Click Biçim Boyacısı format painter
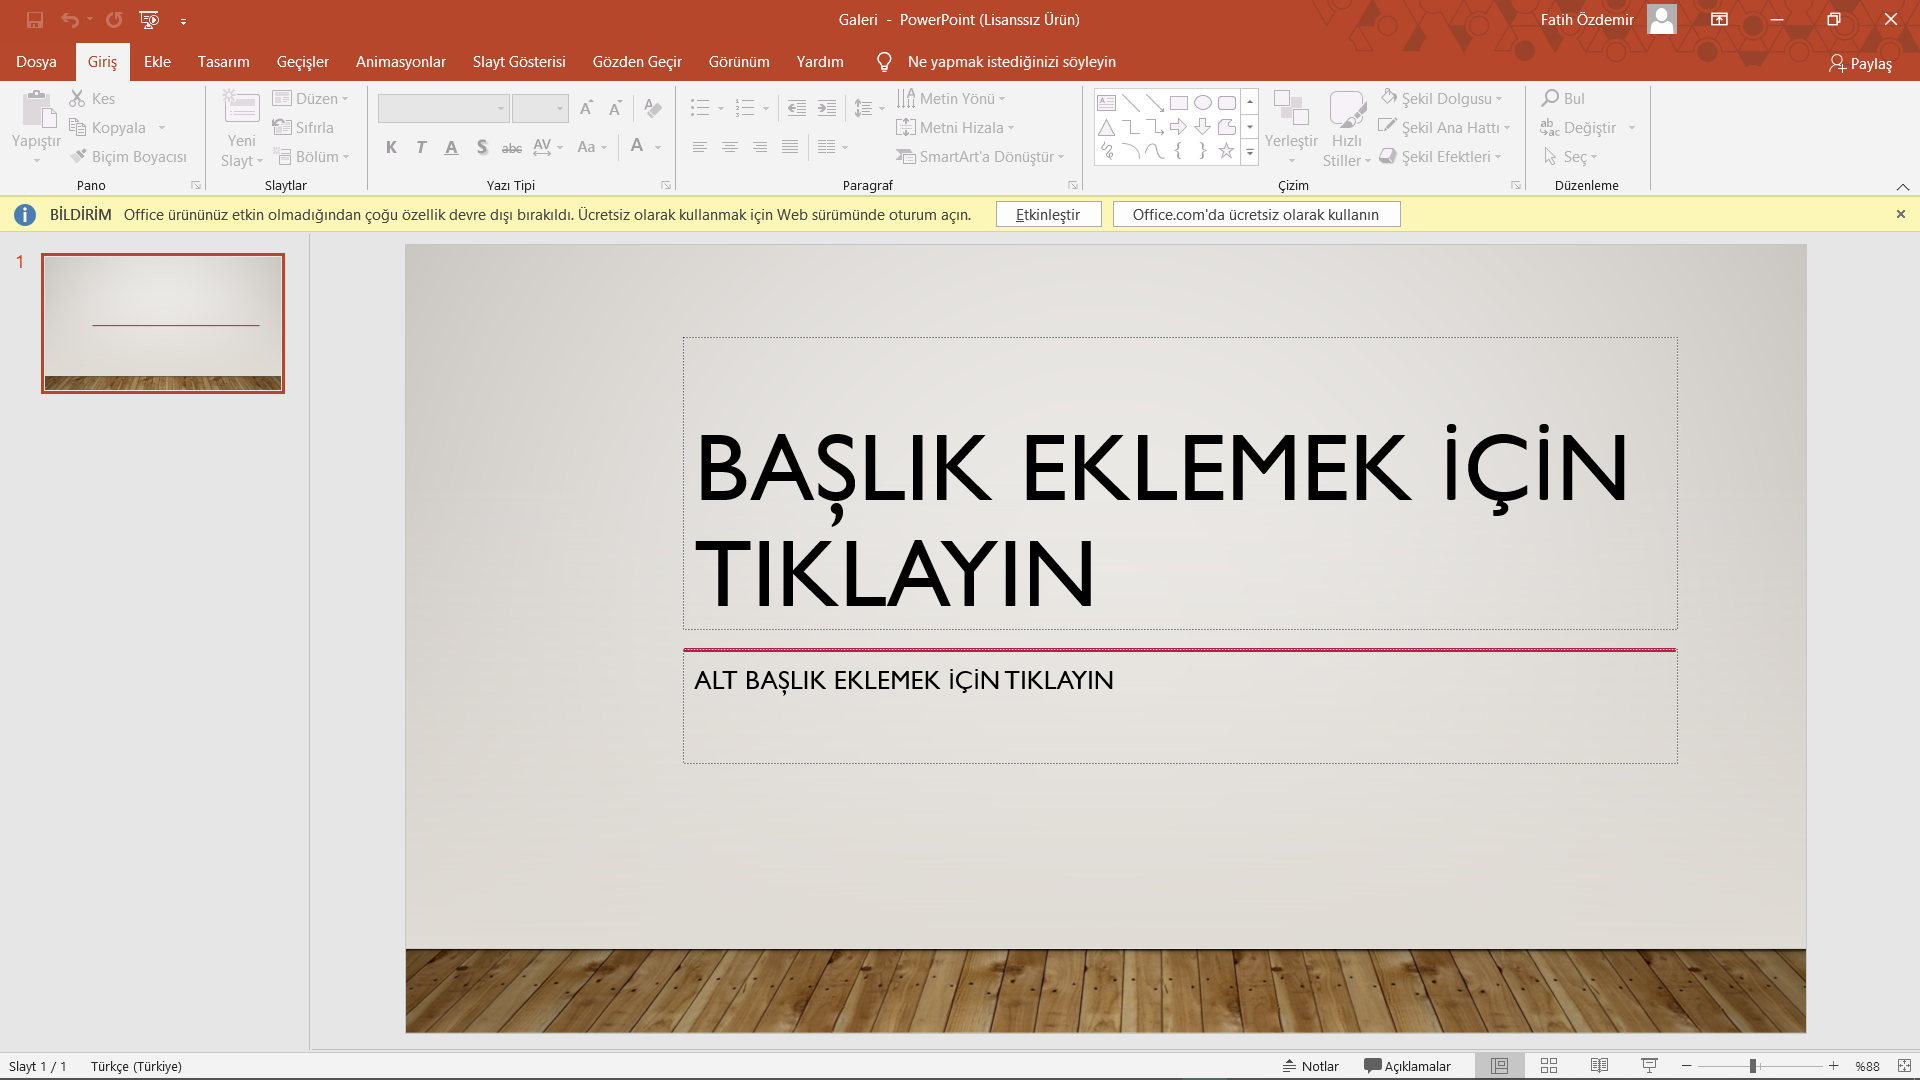Viewport: 1920px width, 1080px height. click(128, 156)
